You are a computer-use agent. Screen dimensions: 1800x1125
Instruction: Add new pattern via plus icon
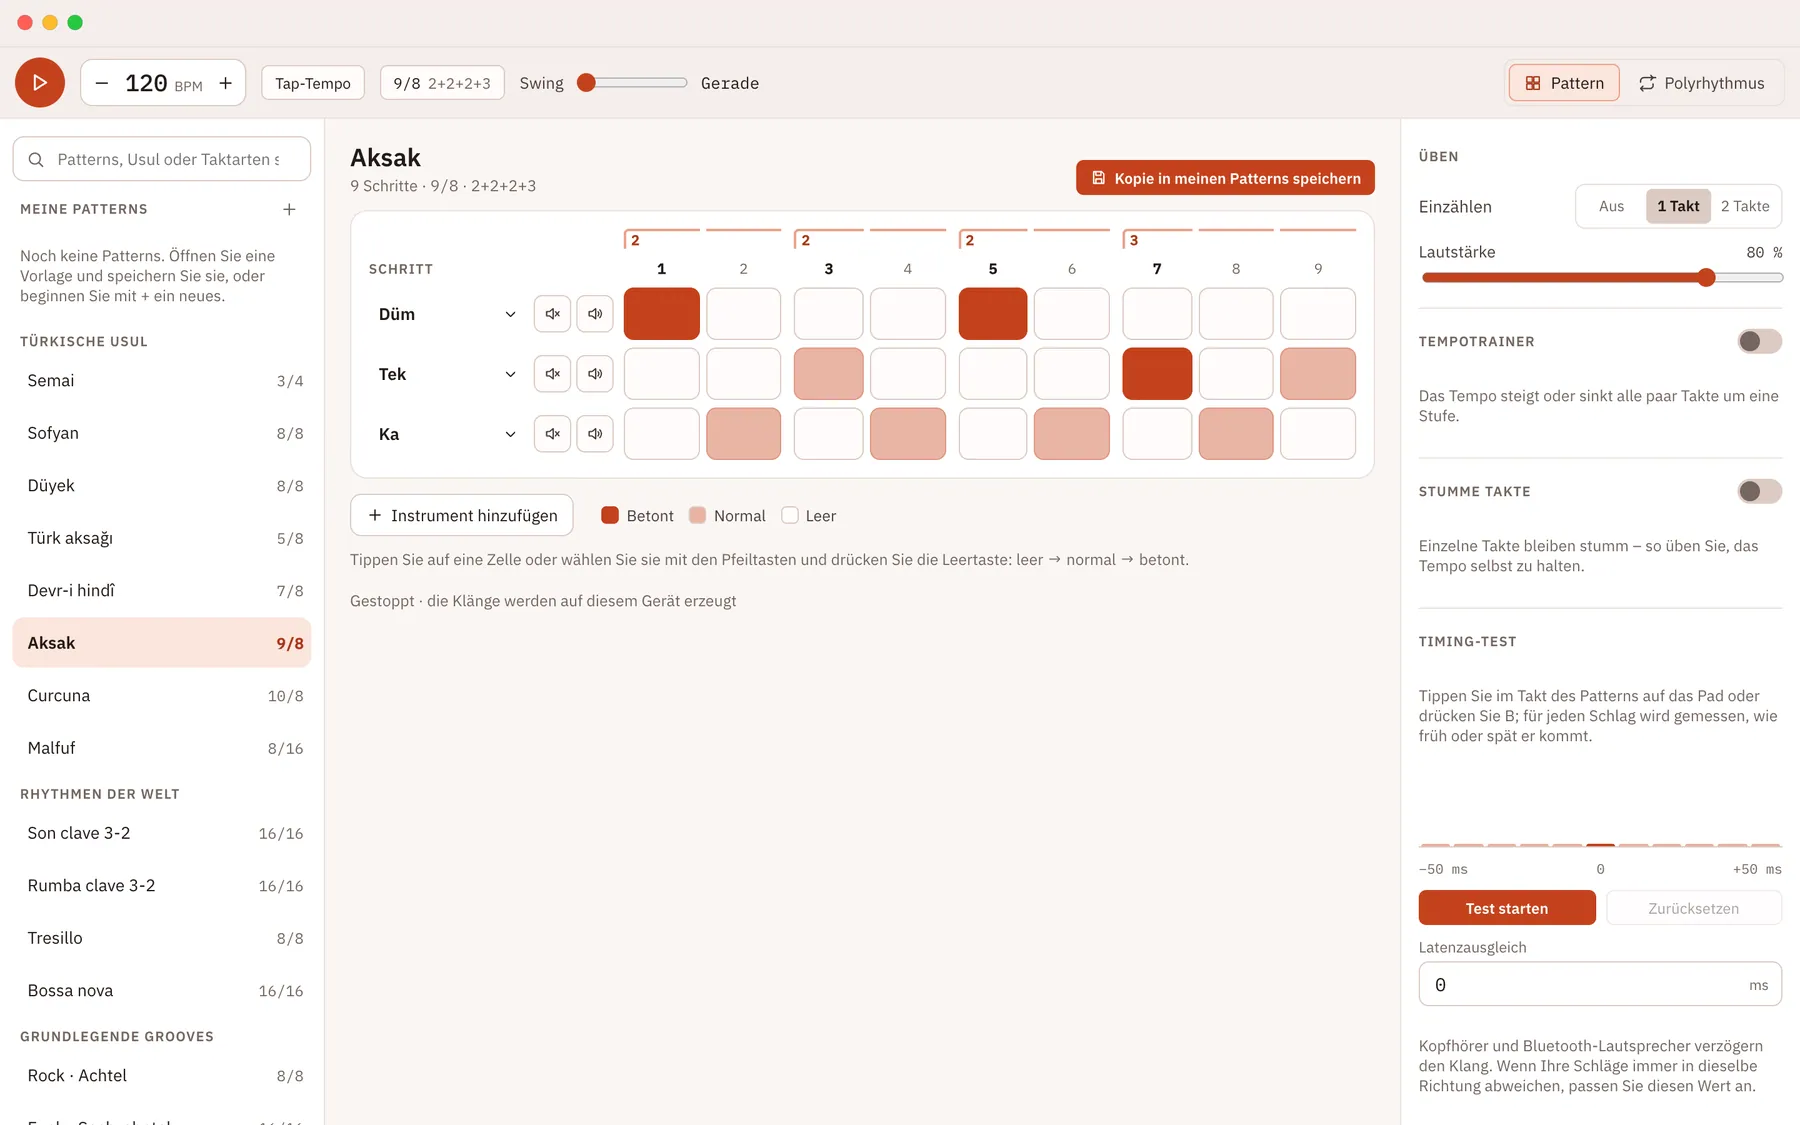tap(289, 209)
